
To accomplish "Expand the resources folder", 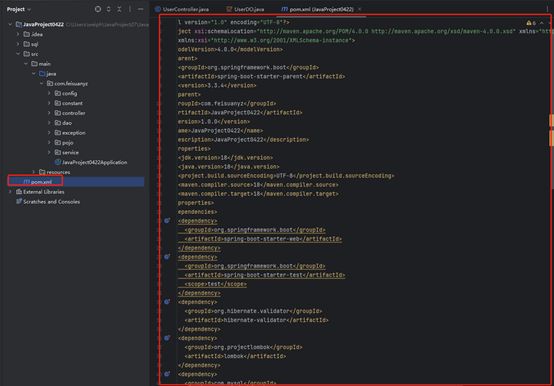I will (x=34, y=172).
